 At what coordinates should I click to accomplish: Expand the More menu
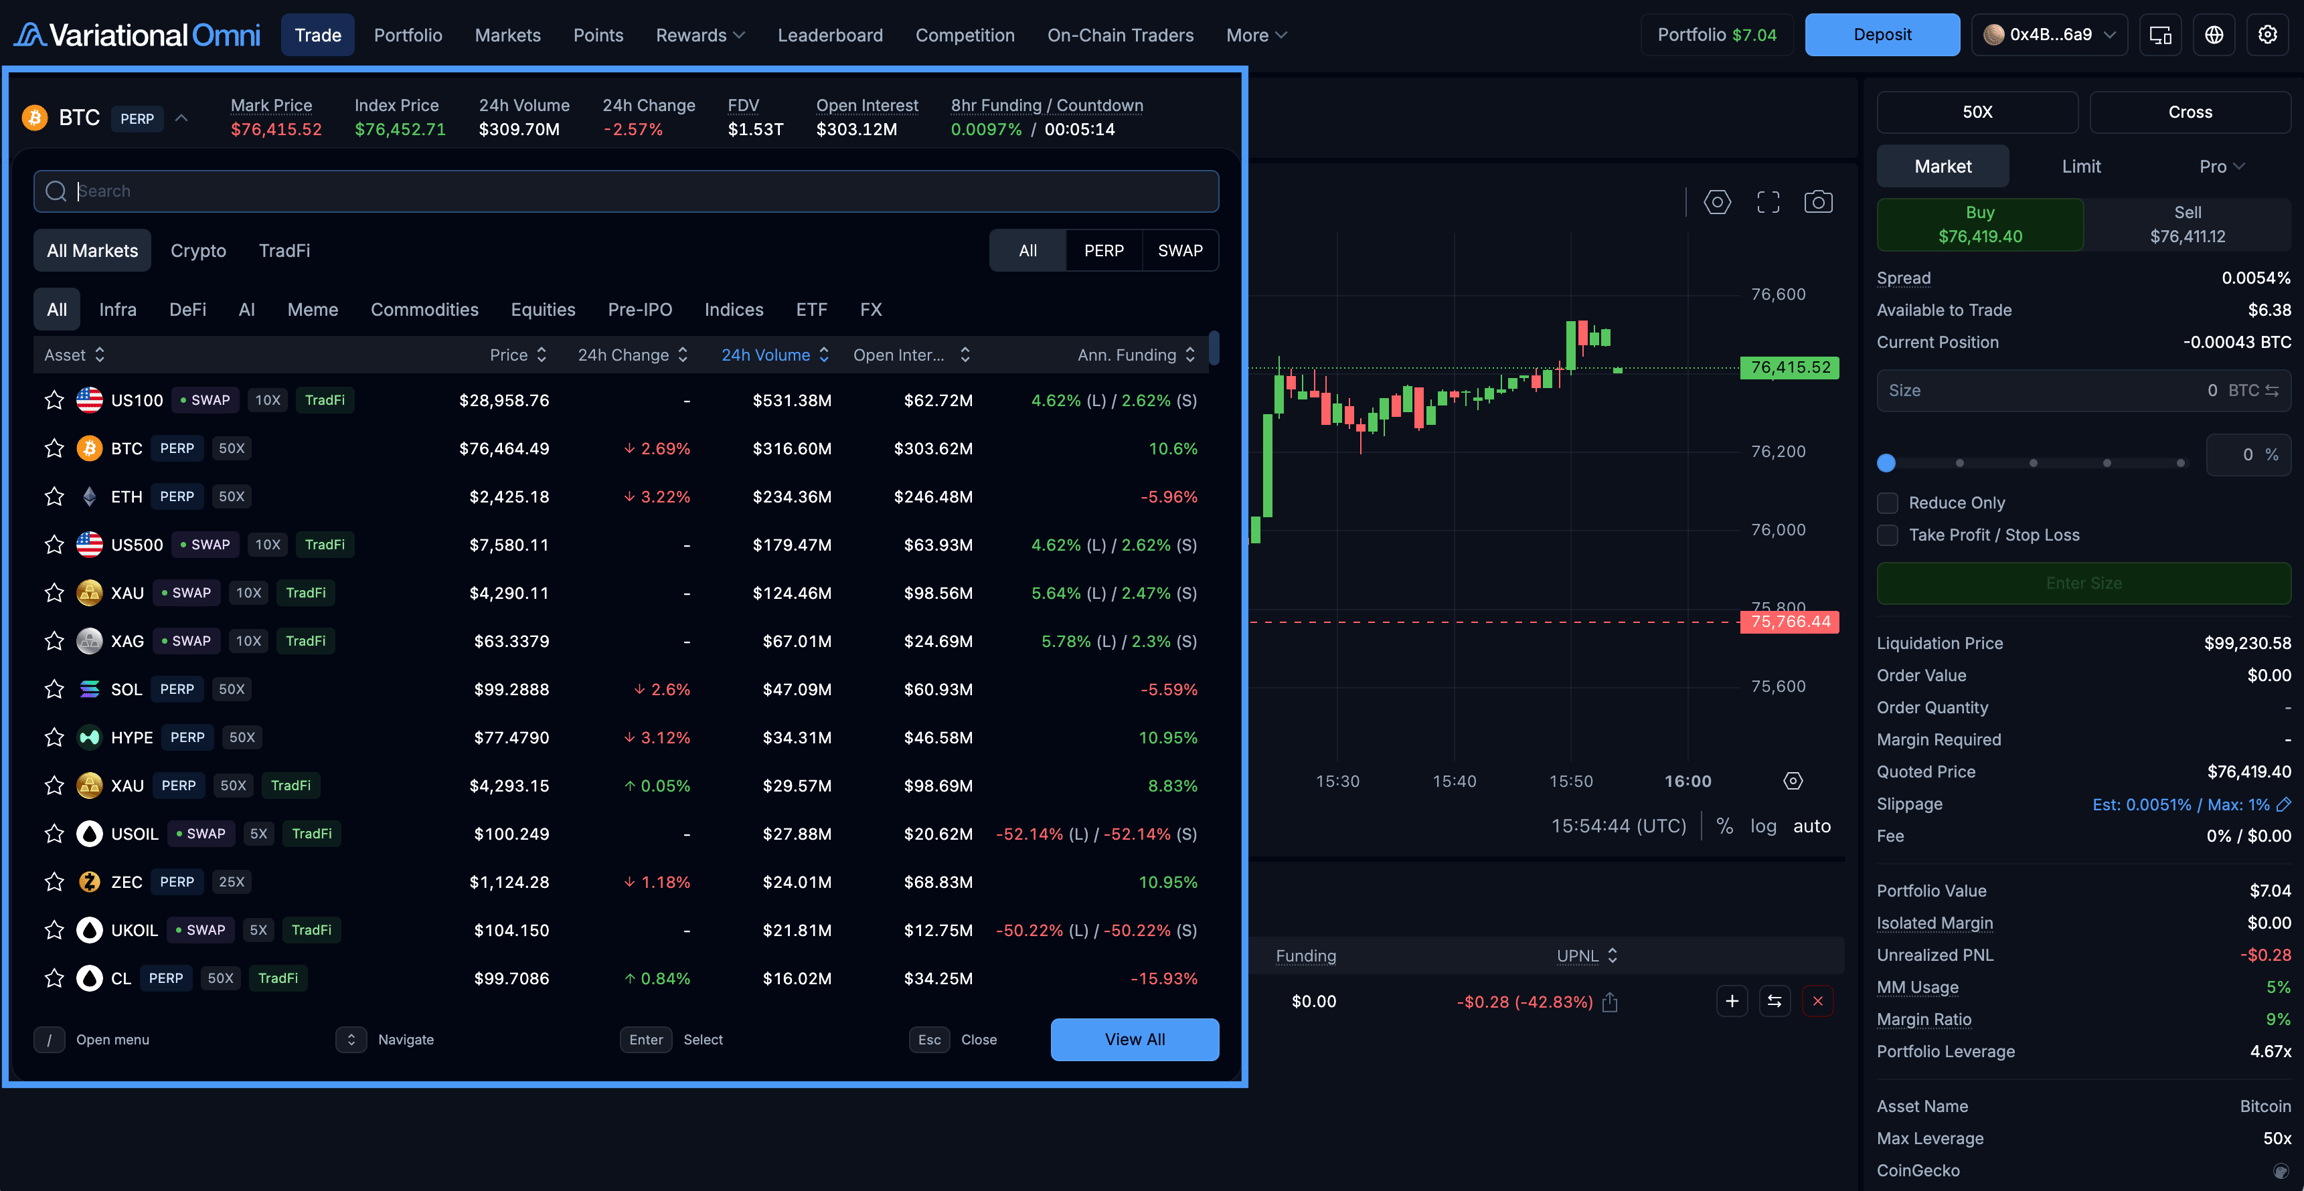pos(1256,35)
